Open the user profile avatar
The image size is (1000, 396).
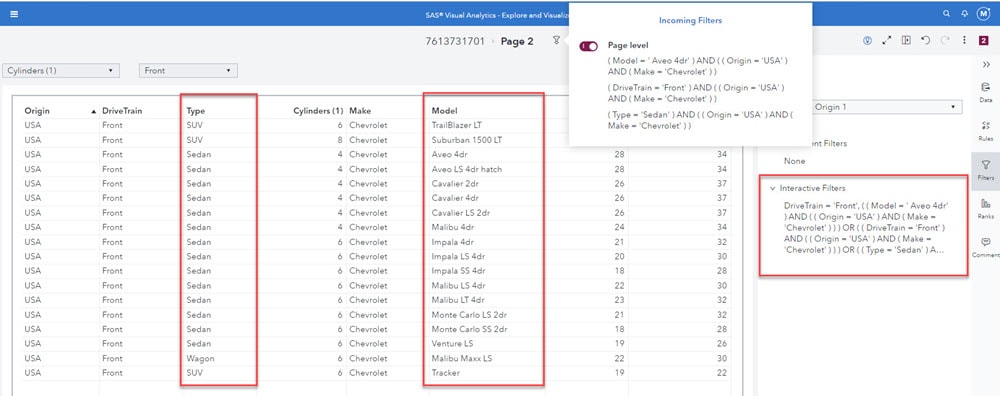coord(983,13)
